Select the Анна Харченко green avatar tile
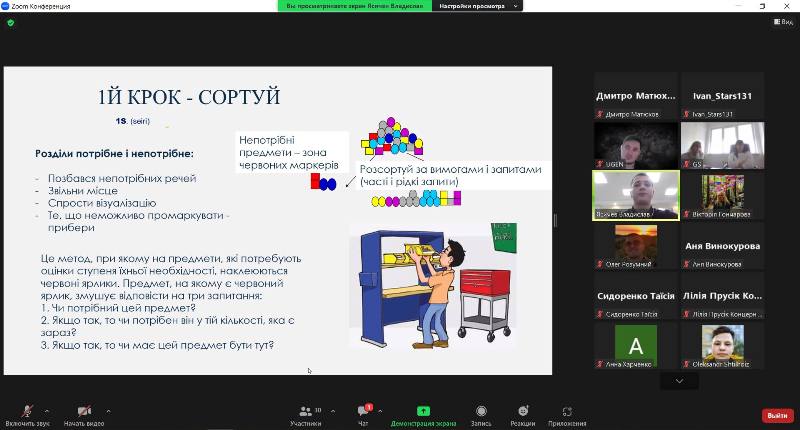 point(636,346)
